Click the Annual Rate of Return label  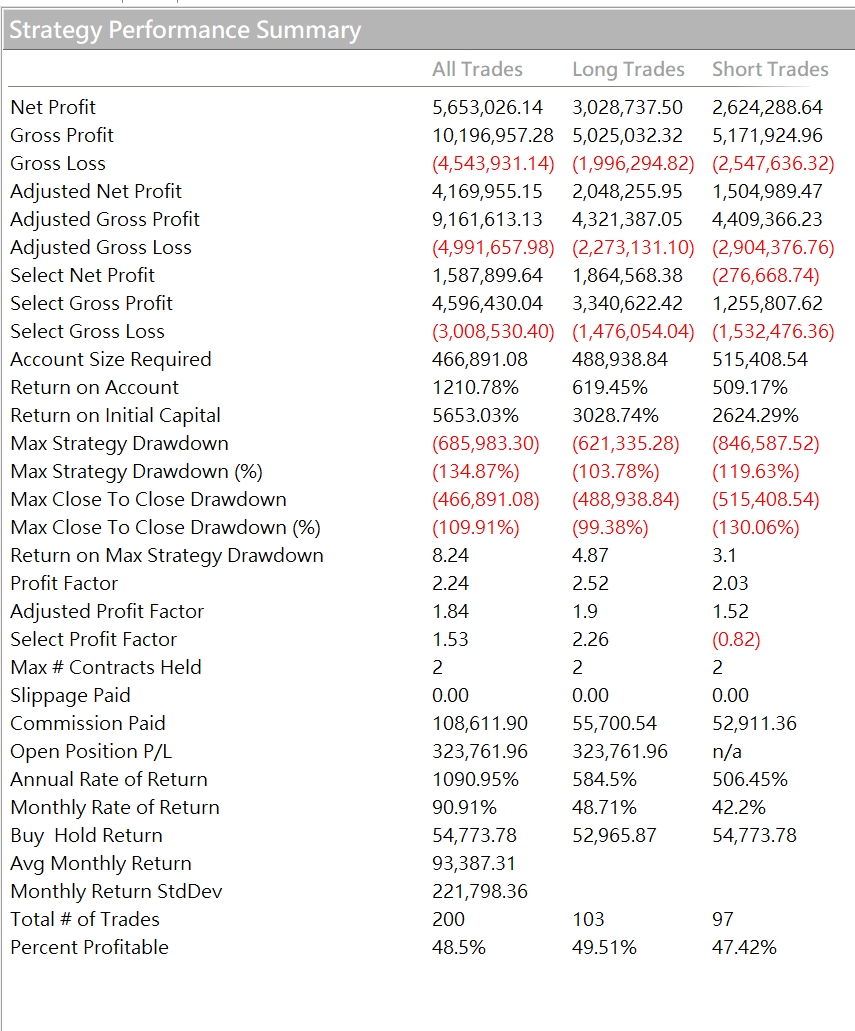pyautogui.click(x=109, y=779)
